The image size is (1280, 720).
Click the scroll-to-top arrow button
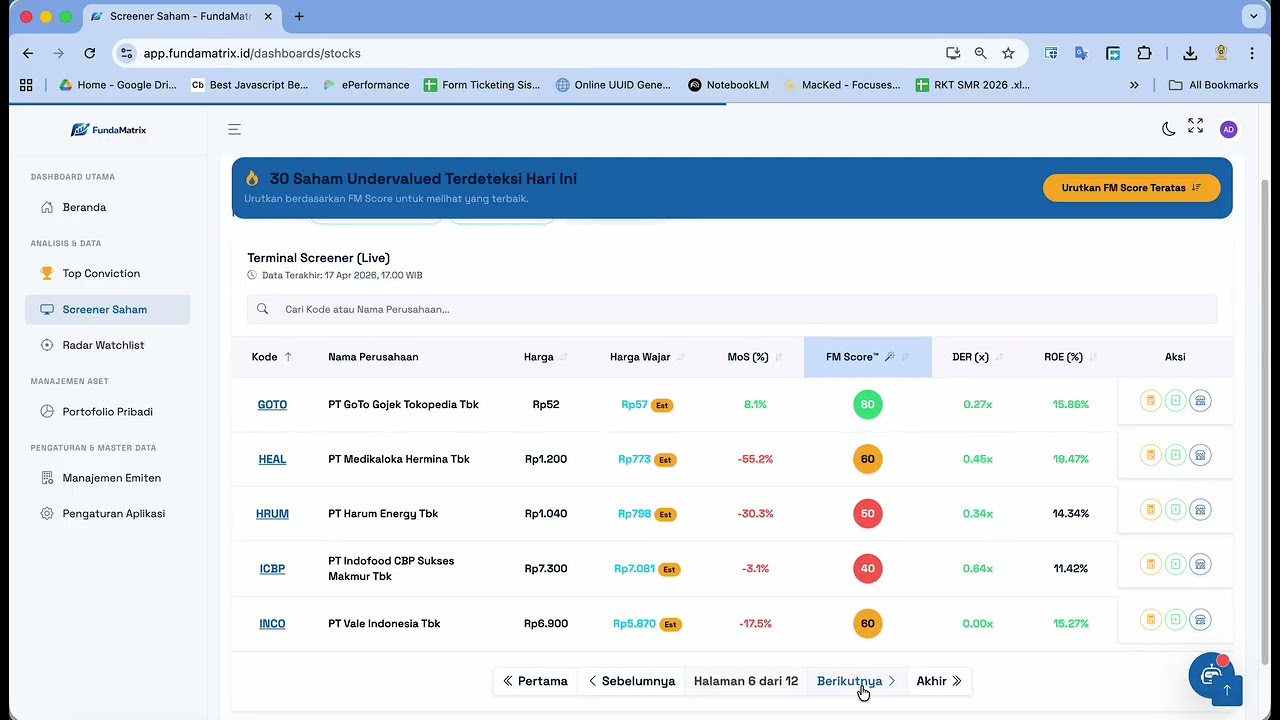[x=1226, y=690]
